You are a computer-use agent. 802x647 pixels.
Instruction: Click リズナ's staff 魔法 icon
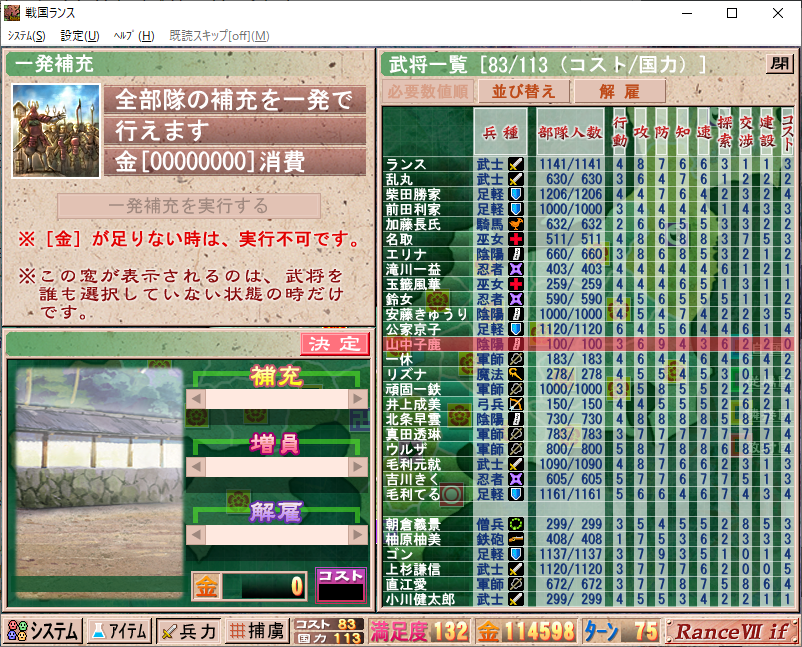[516, 374]
